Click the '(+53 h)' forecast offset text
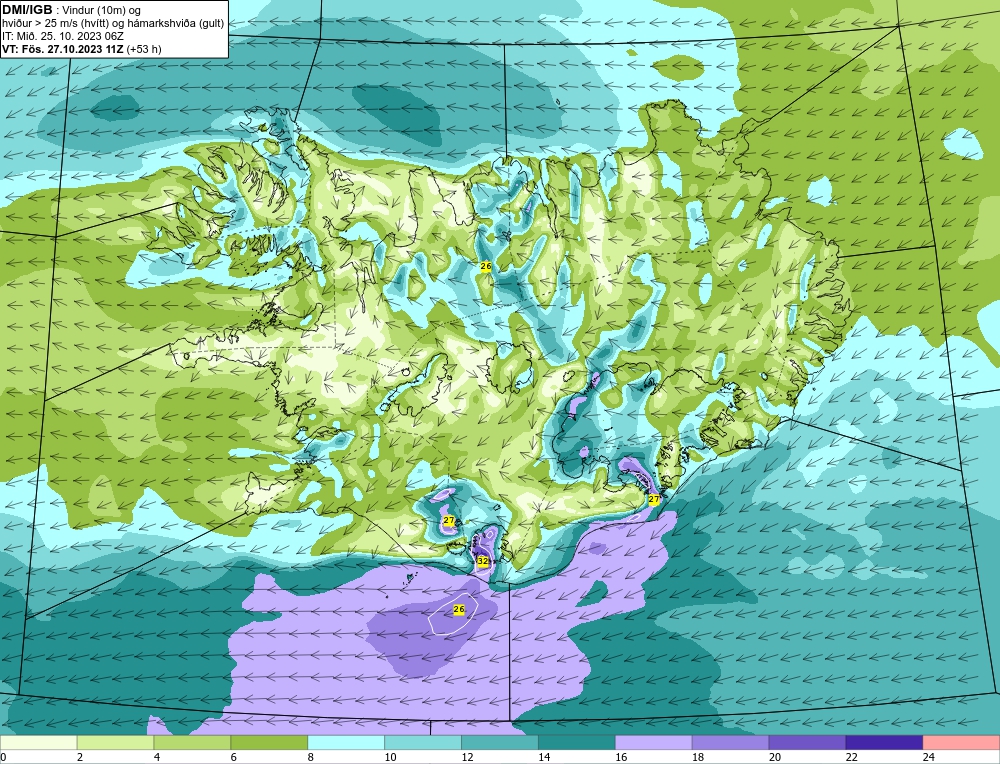This screenshot has width=1000, height=764. coord(144,48)
